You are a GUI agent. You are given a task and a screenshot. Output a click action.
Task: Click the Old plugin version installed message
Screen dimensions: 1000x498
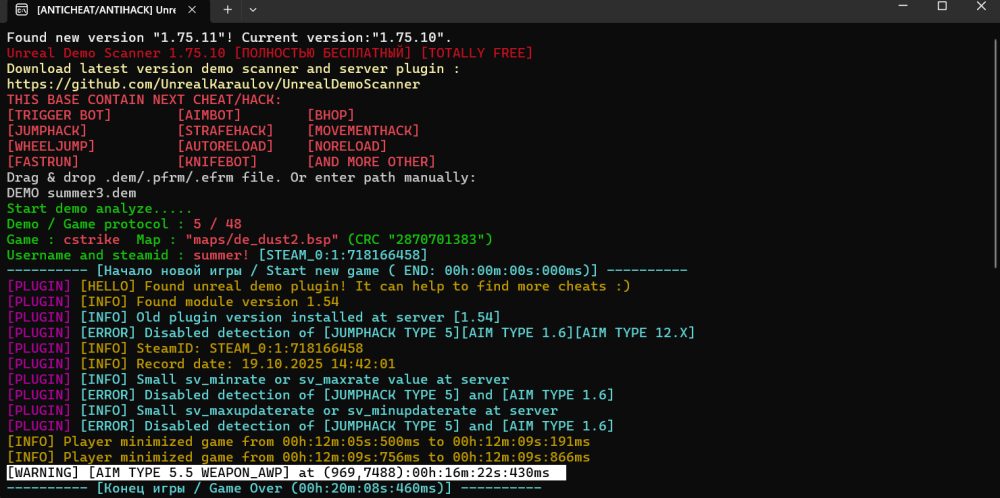coord(282,317)
